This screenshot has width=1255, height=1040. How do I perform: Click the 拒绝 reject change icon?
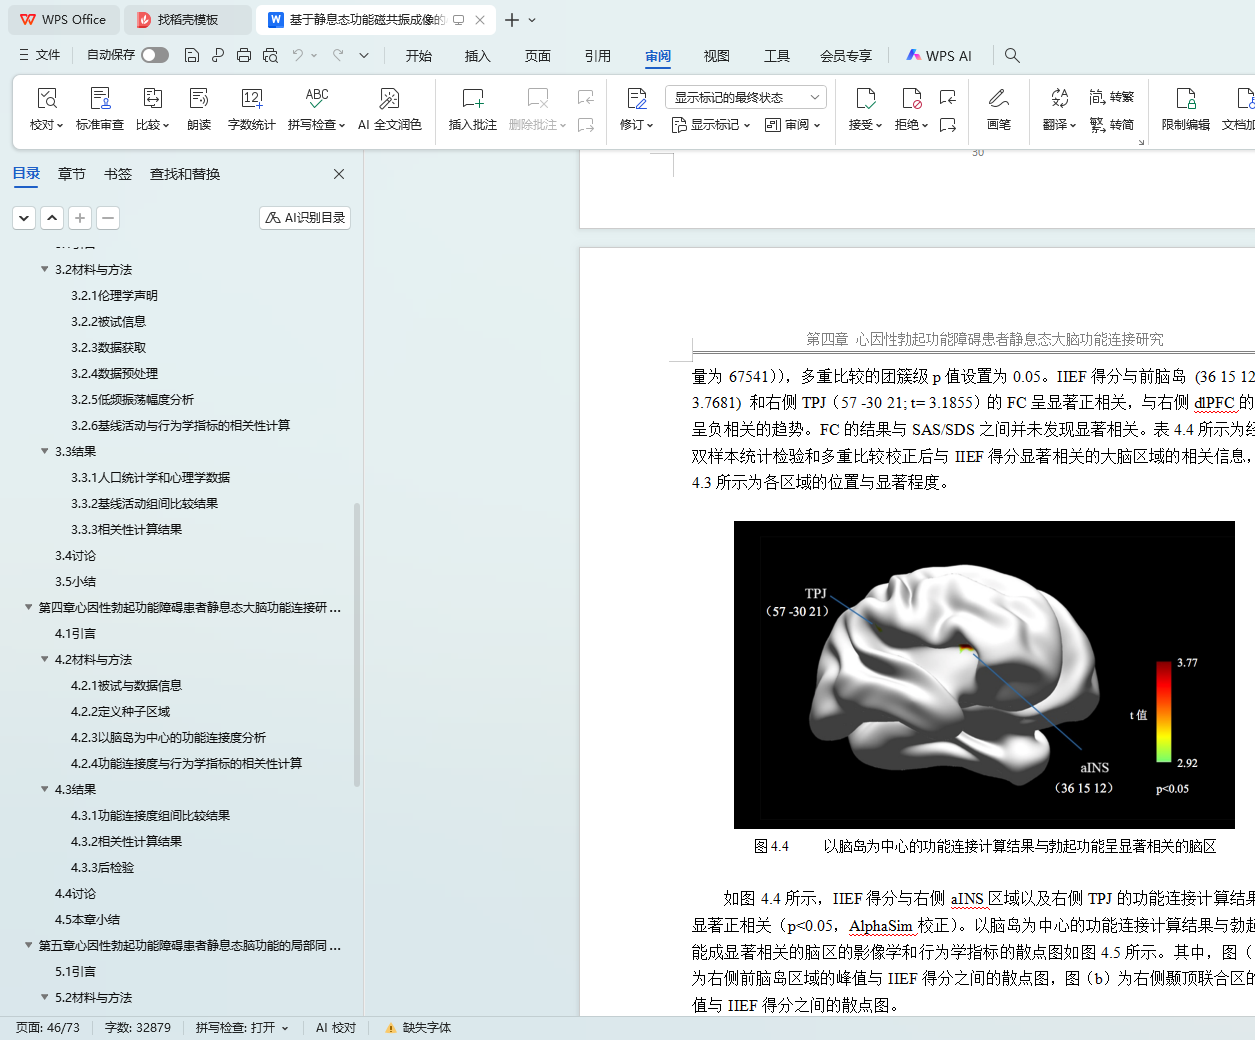911,98
